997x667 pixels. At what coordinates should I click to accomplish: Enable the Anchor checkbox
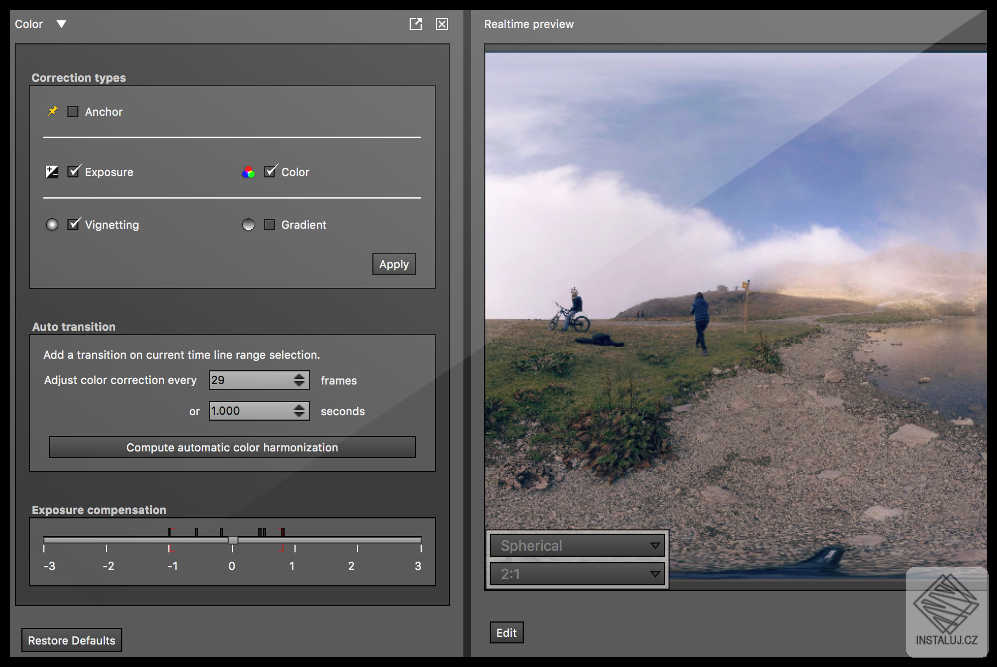pyautogui.click(x=73, y=112)
